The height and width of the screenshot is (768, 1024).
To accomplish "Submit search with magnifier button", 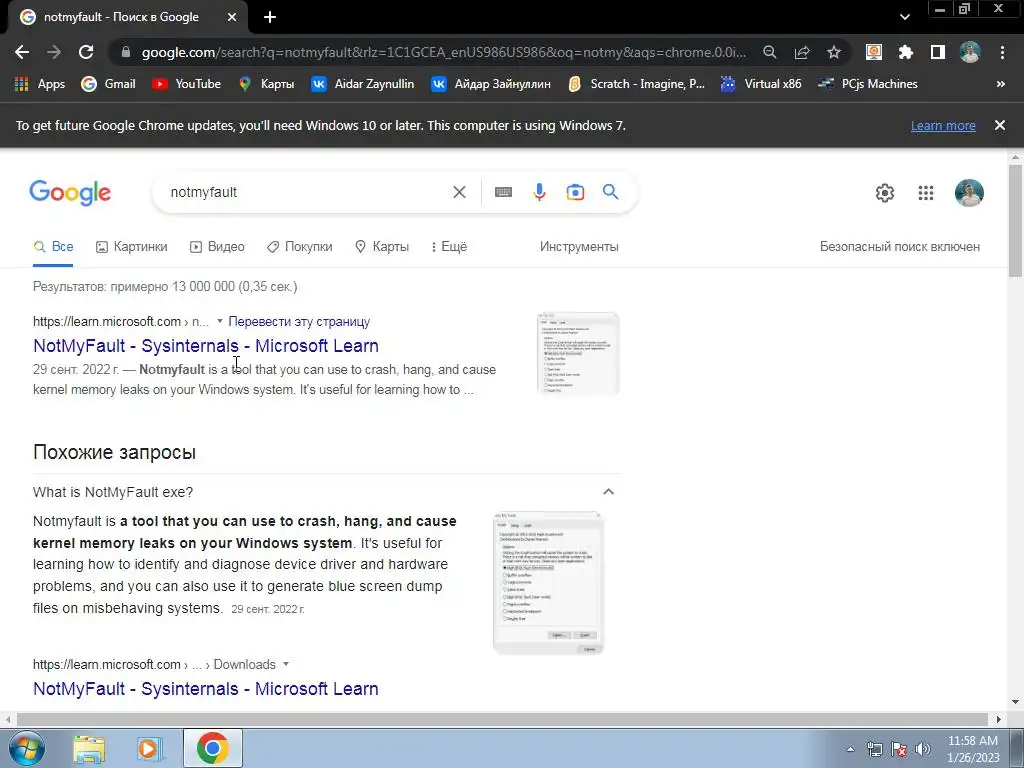I will [611, 192].
